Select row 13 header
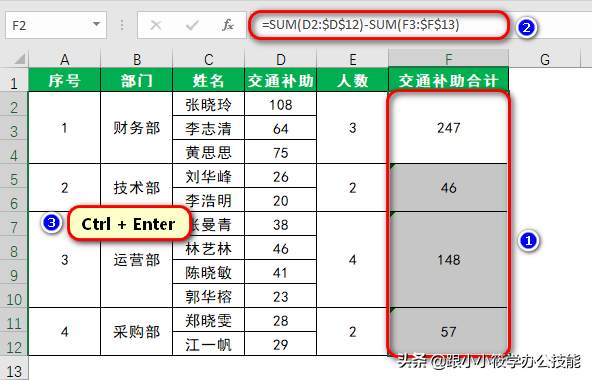 coord(14,368)
